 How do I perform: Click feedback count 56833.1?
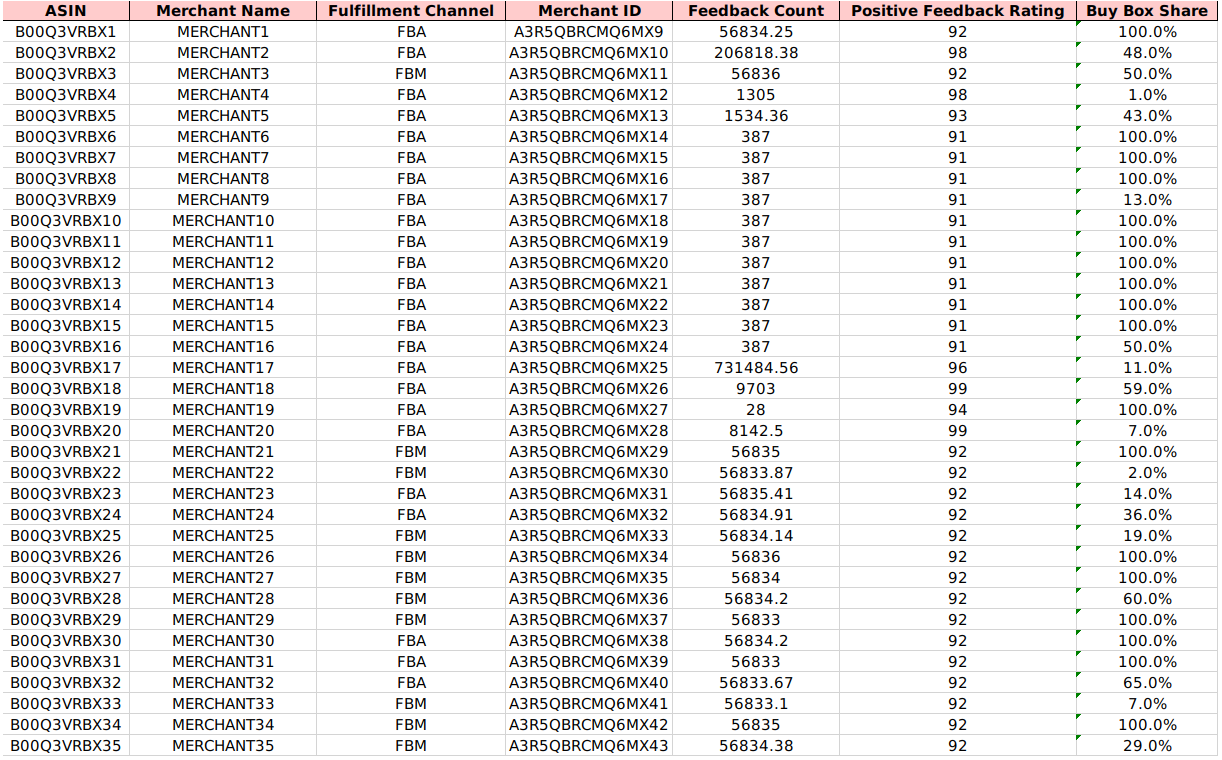[756, 704]
